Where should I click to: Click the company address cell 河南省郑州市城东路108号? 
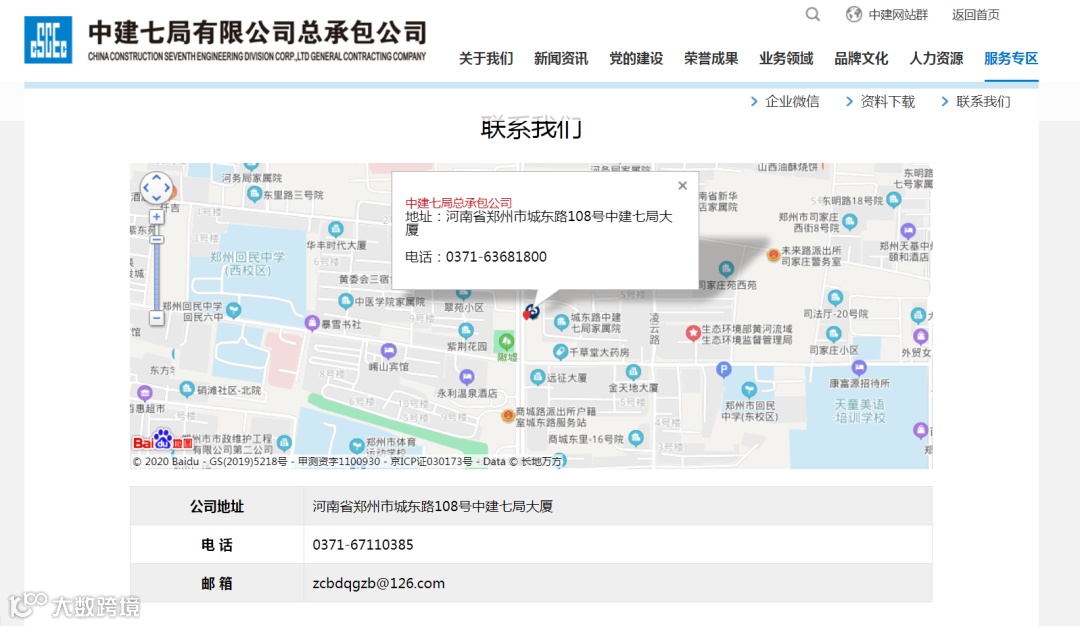click(x=433, y=506)
